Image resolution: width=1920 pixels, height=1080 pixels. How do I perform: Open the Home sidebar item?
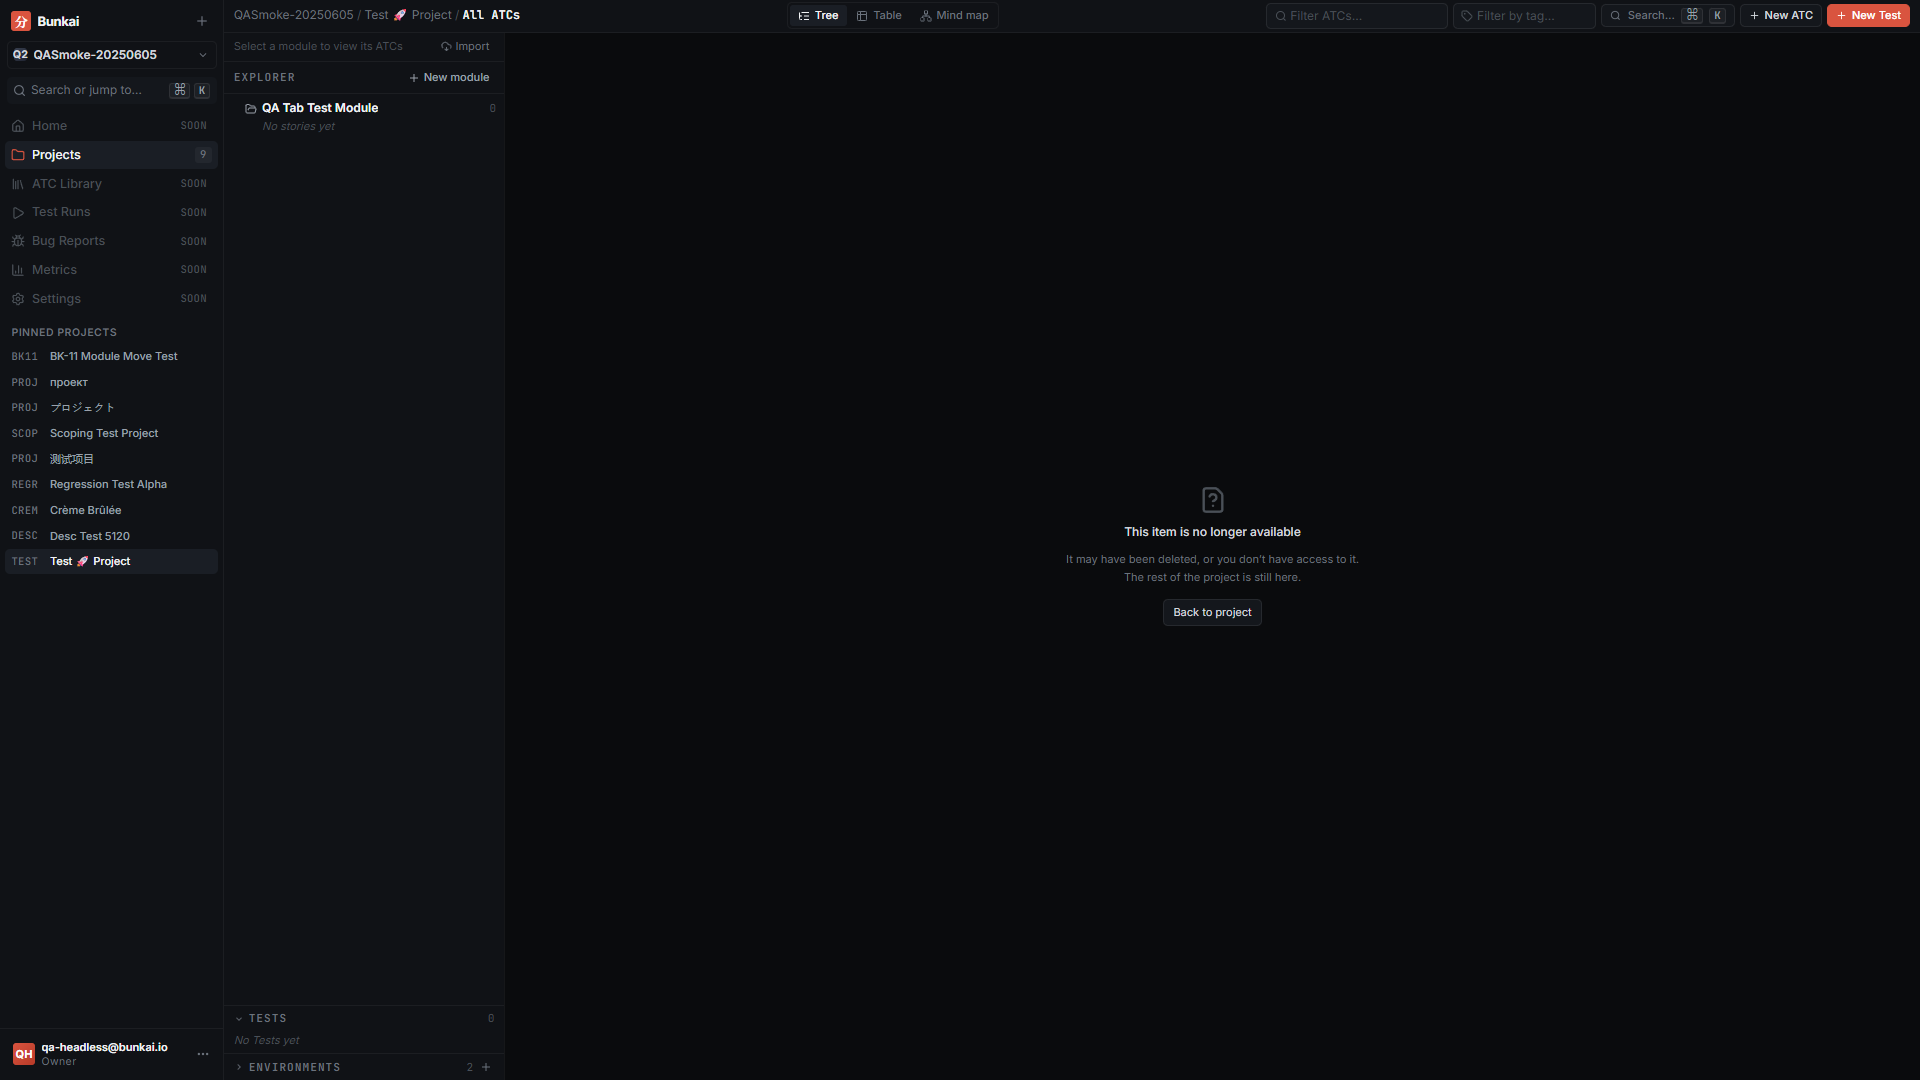click(111, 126)
